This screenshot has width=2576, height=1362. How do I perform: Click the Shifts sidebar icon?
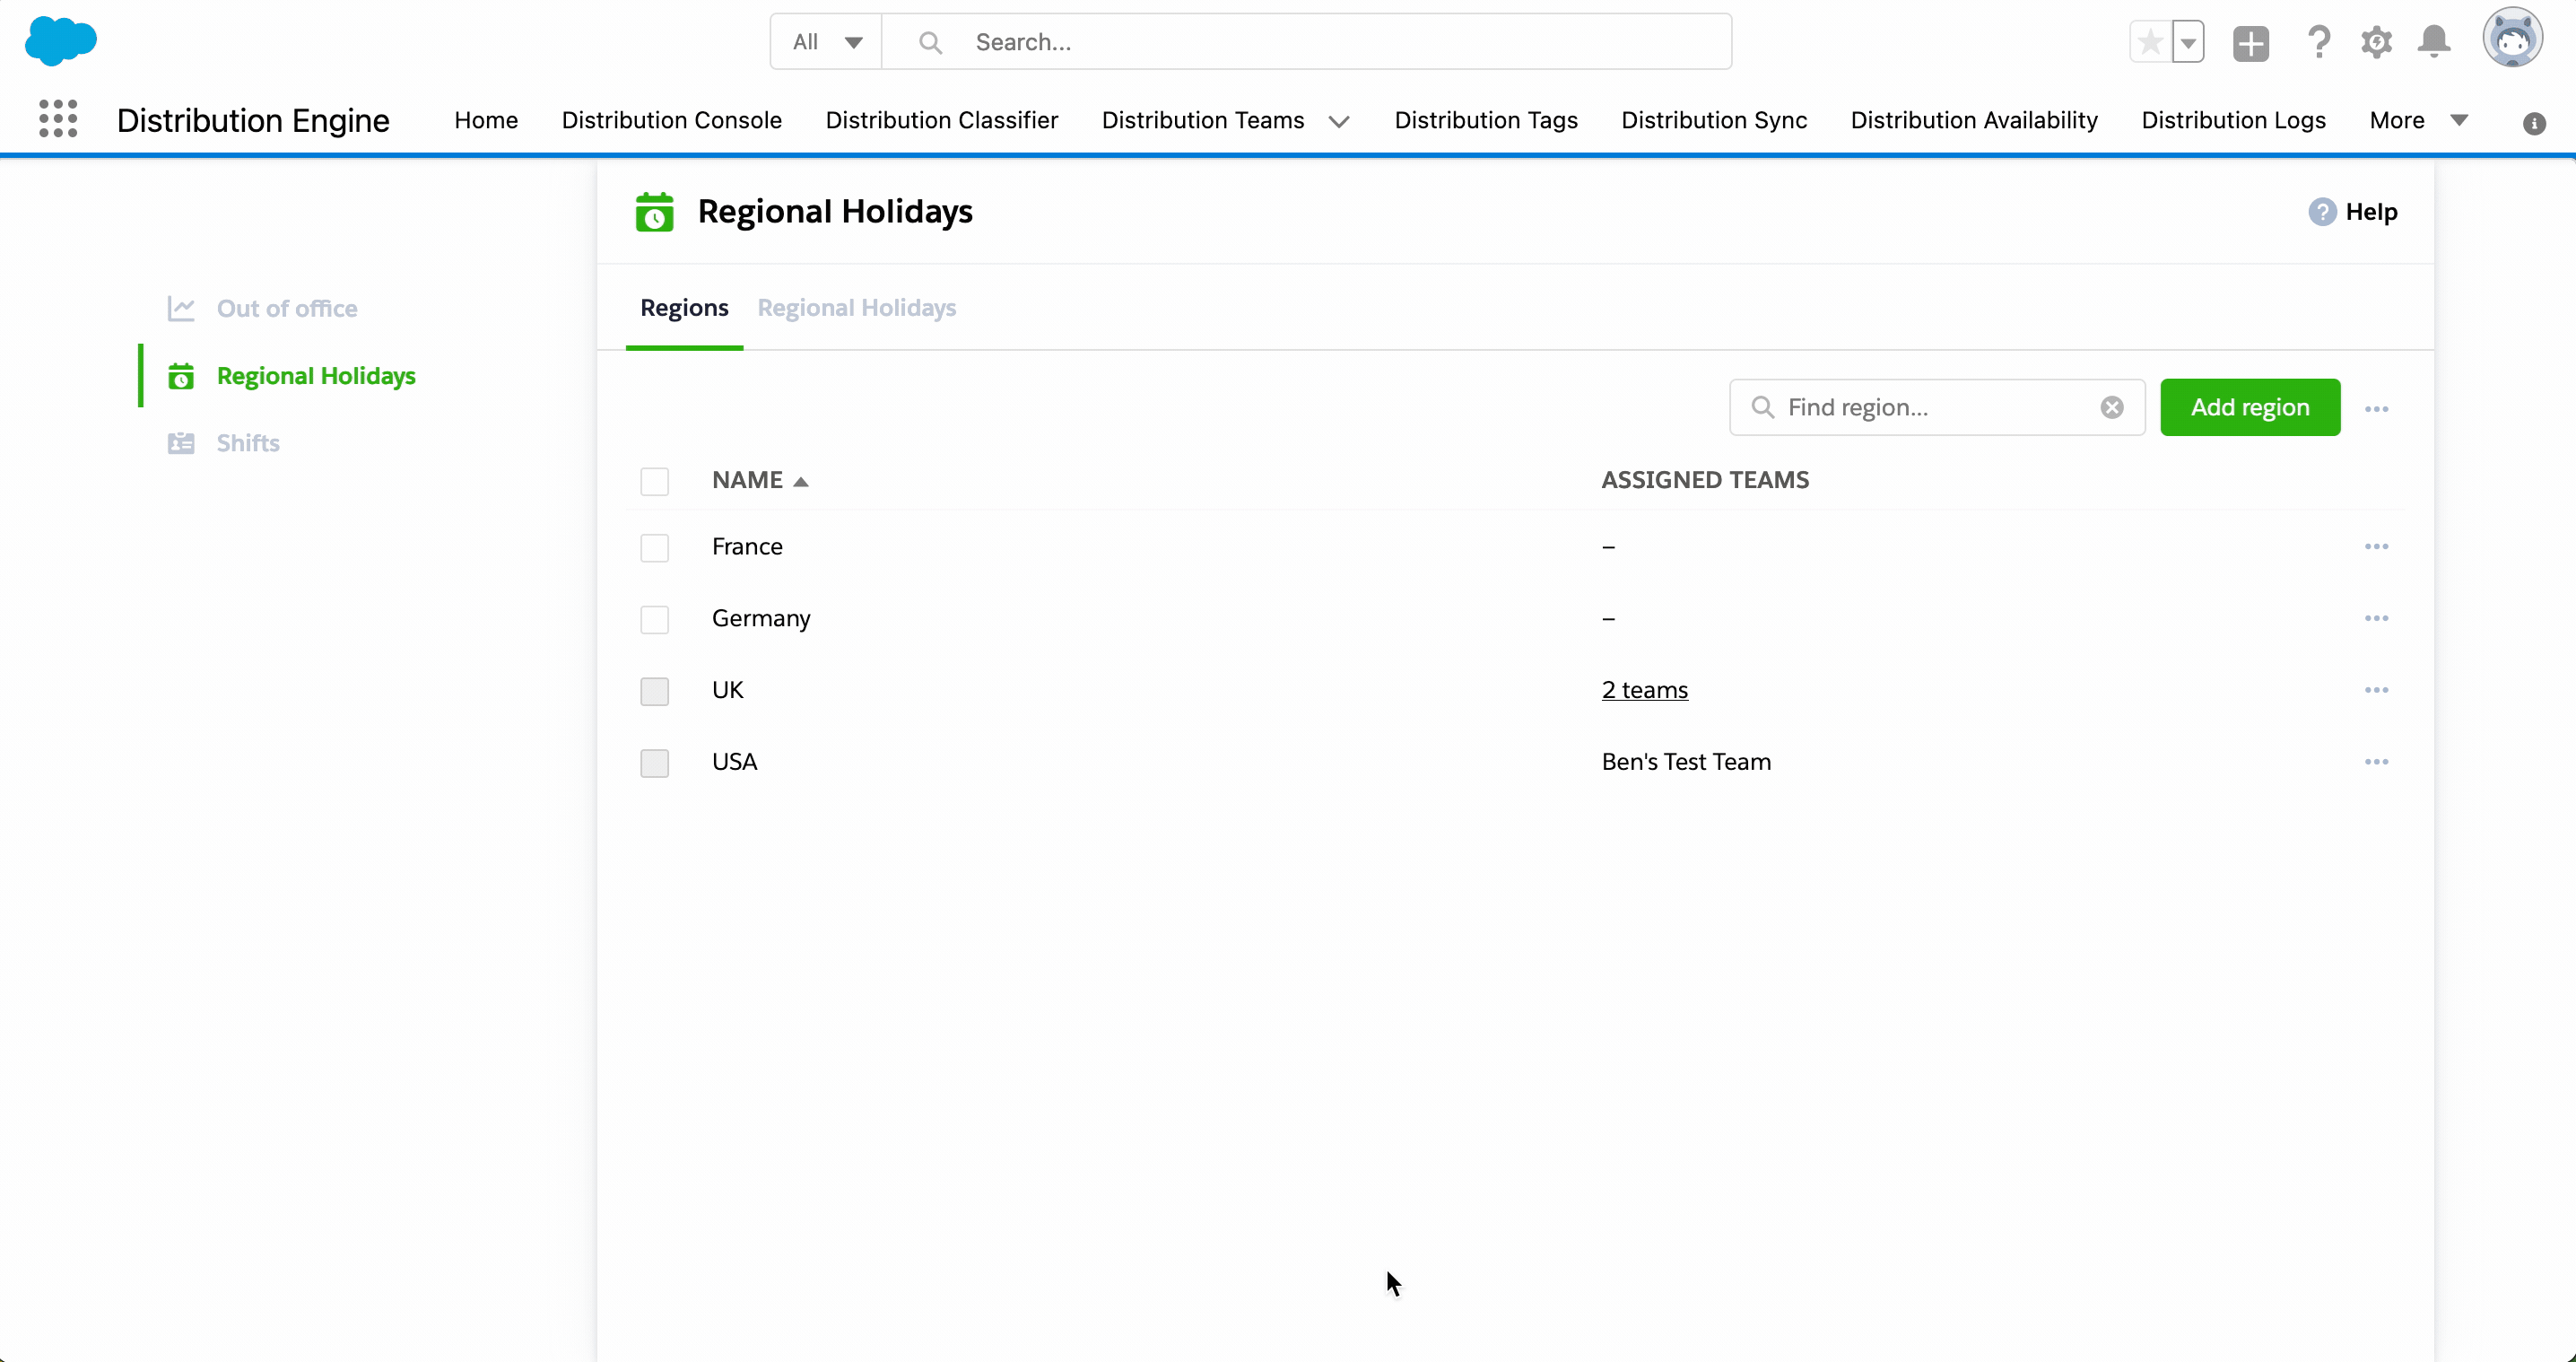click(181, 443)
